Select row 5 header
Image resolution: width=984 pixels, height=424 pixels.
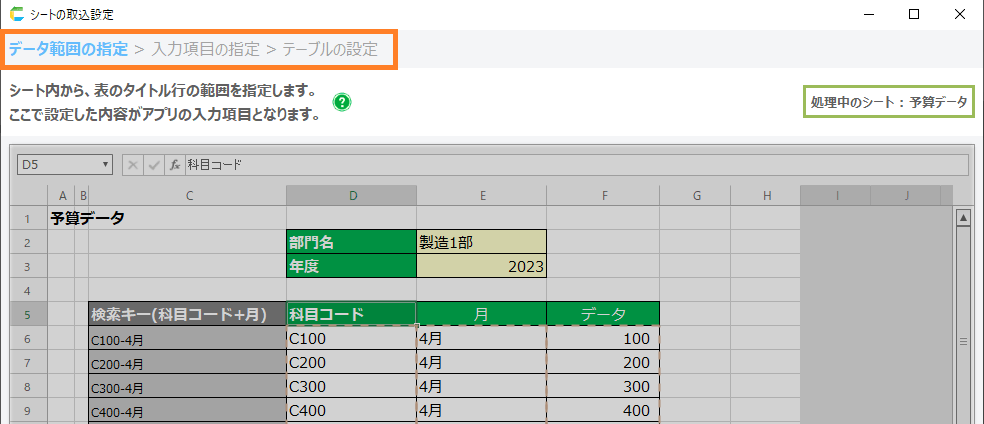coord(28,314)
